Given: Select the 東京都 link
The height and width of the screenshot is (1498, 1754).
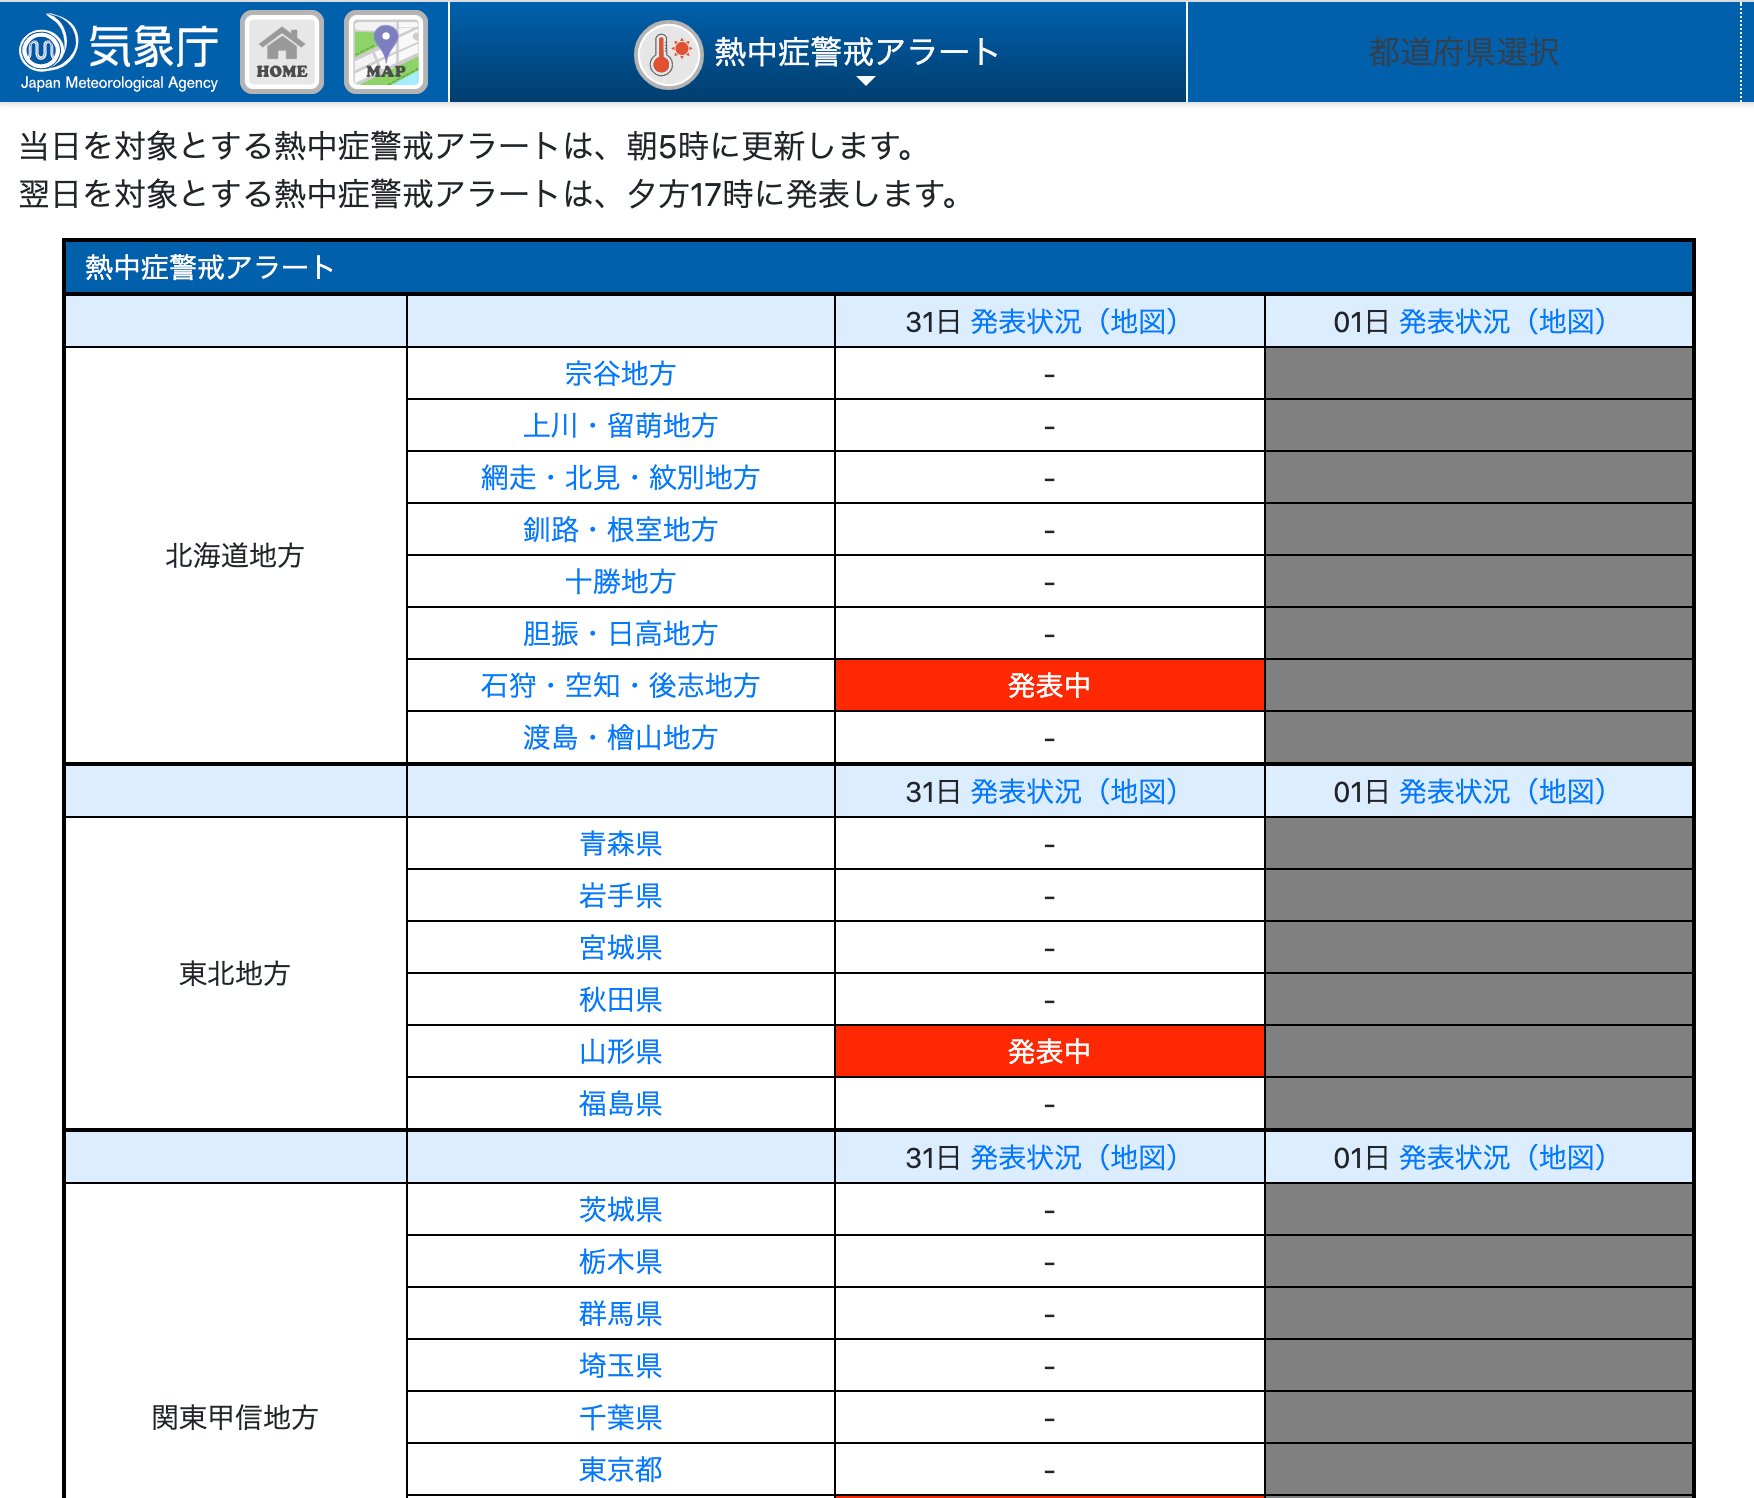Looking at the screenshot, I should 620,1470.
